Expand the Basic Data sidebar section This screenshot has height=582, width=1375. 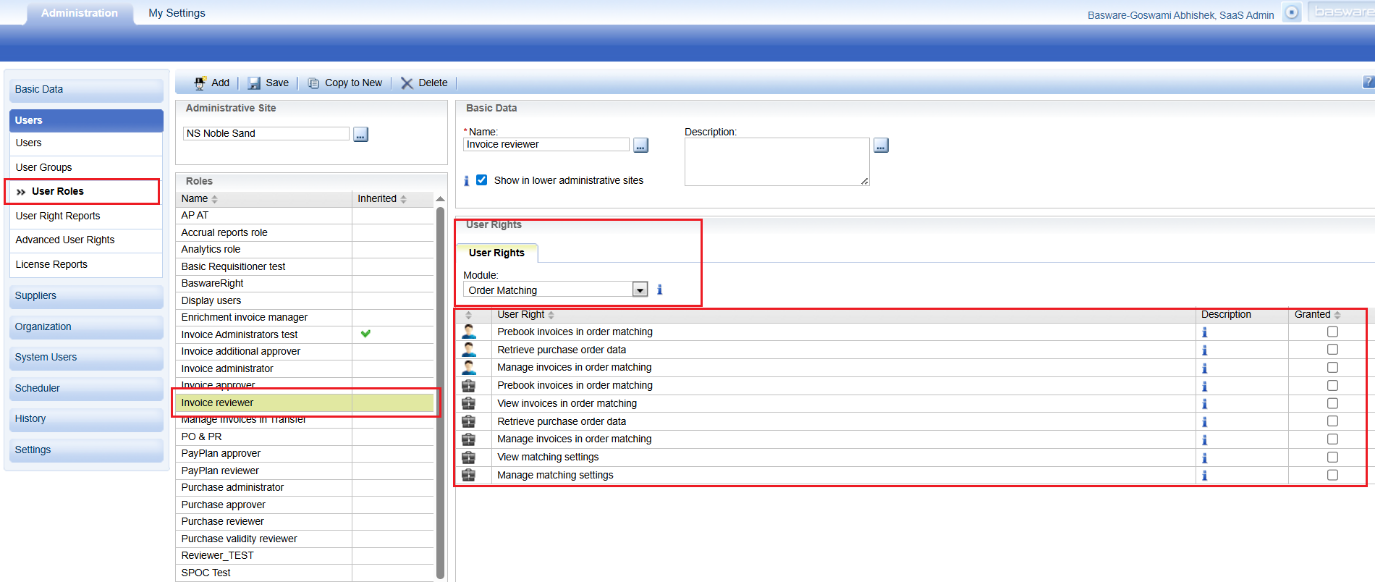(86, 90)
